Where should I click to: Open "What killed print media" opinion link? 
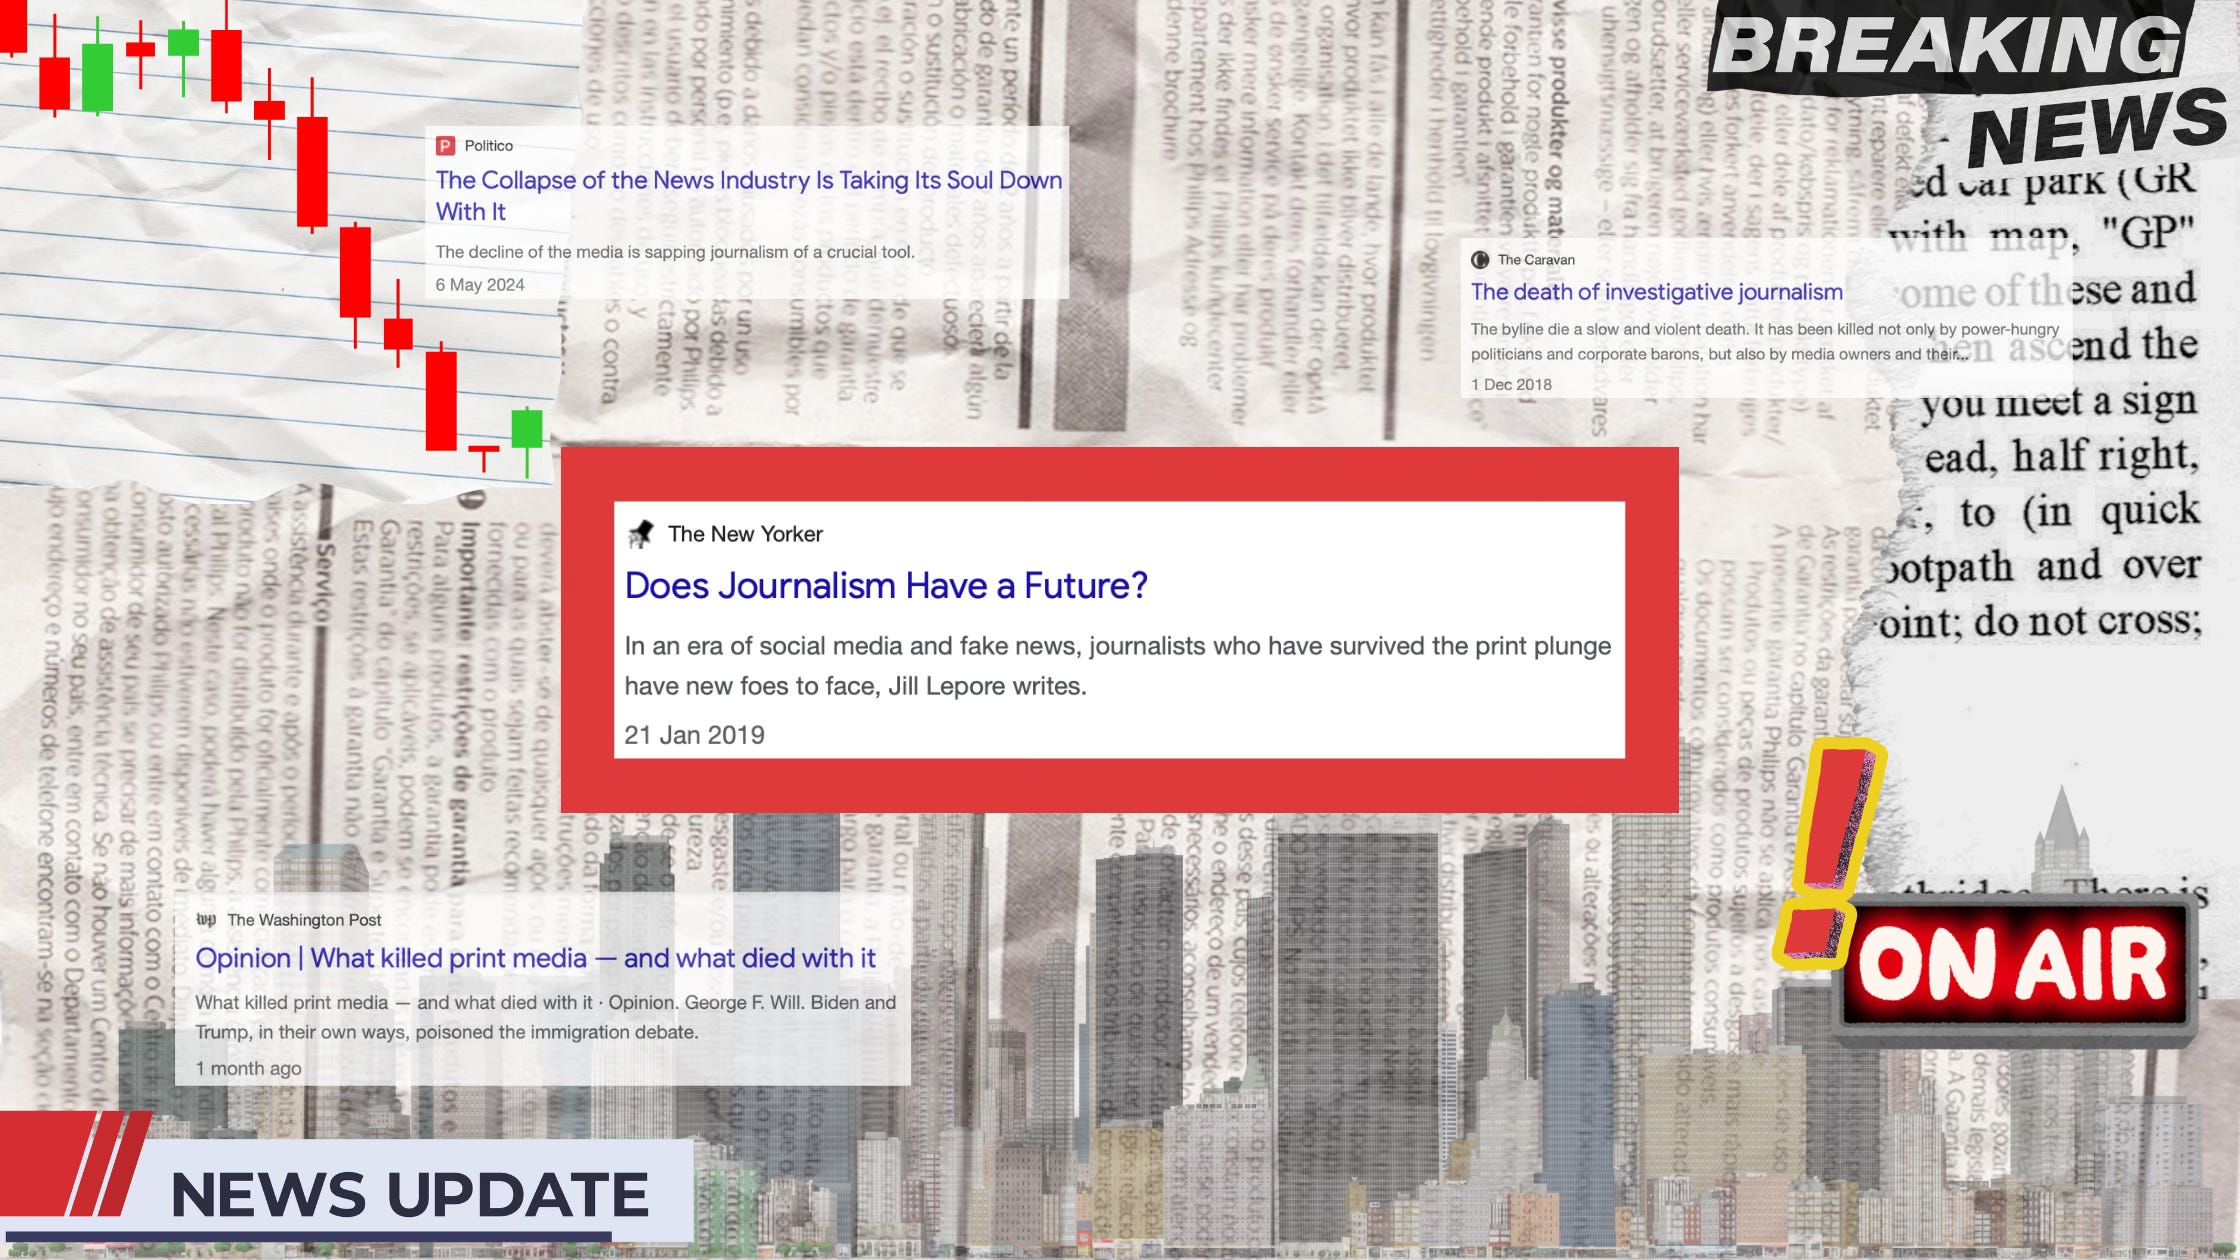pos(535,958)
